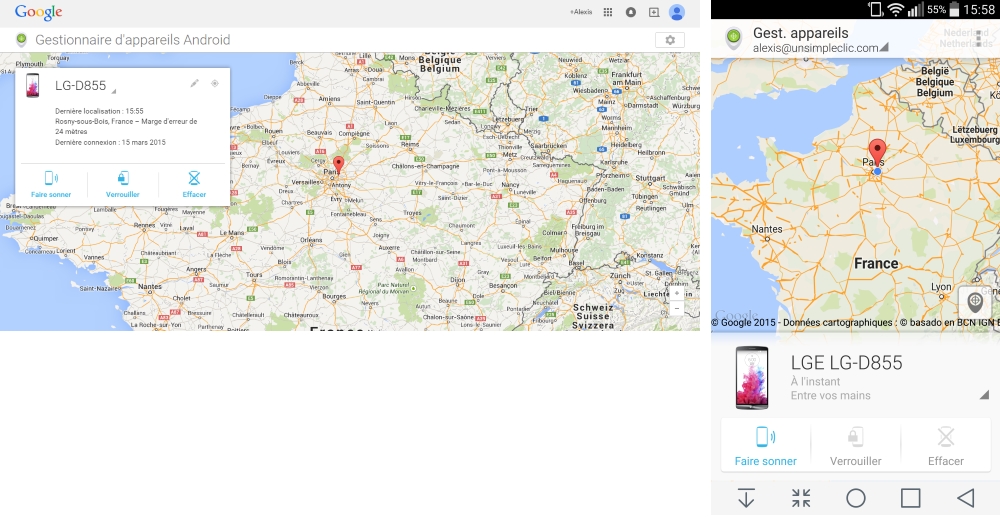Tap Faire sonner on phone app
Viewport: 1000px width, 517px height.
(765, 446)
